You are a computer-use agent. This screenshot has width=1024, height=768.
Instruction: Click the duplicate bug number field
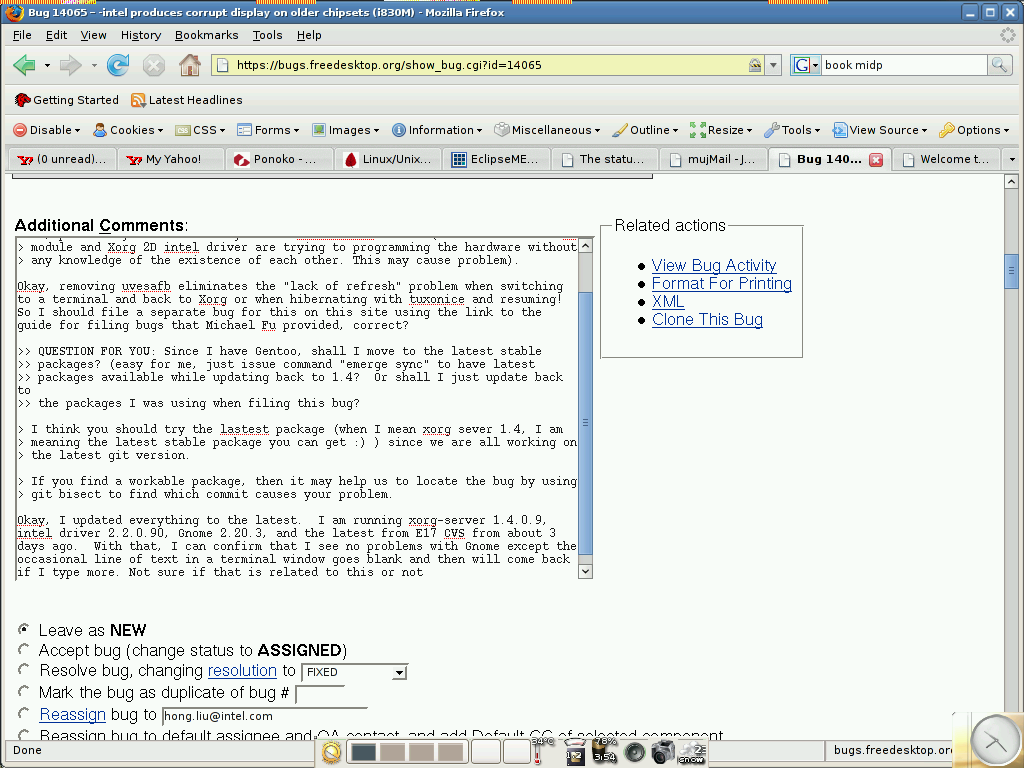pyautogui.click(x=319, y=694)
